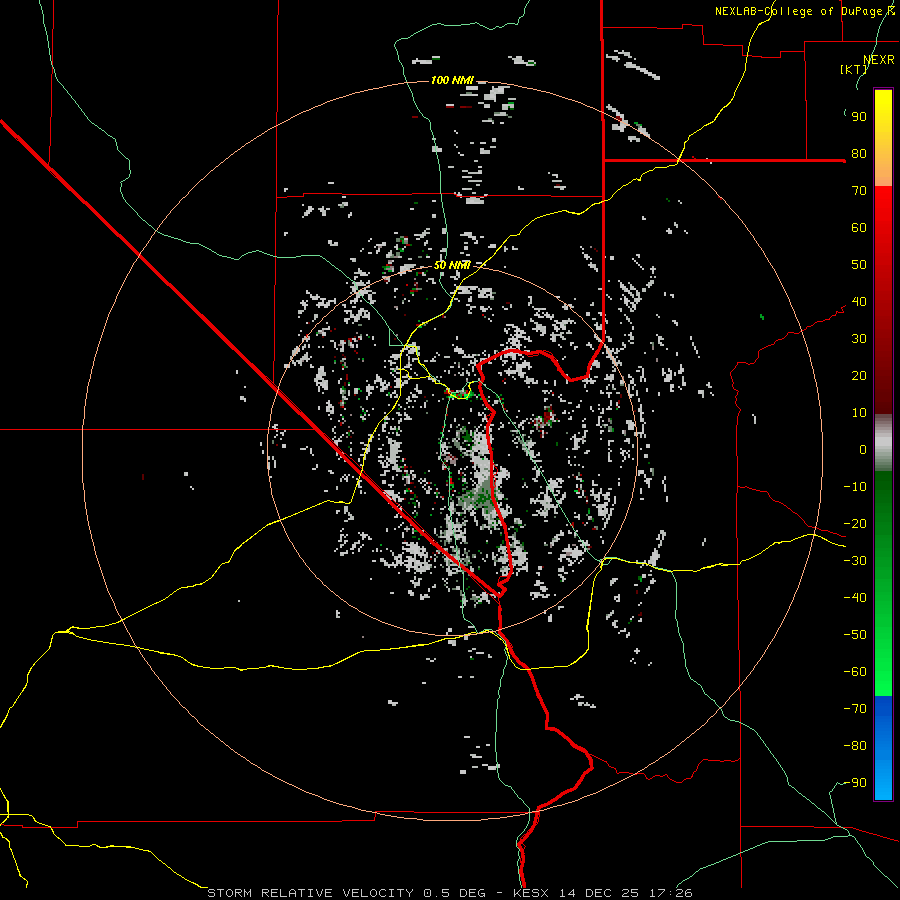Screen dimensions: 900x900
Task: Click the 40 label on the velocity scale
Action: click(x=859, y=302)
